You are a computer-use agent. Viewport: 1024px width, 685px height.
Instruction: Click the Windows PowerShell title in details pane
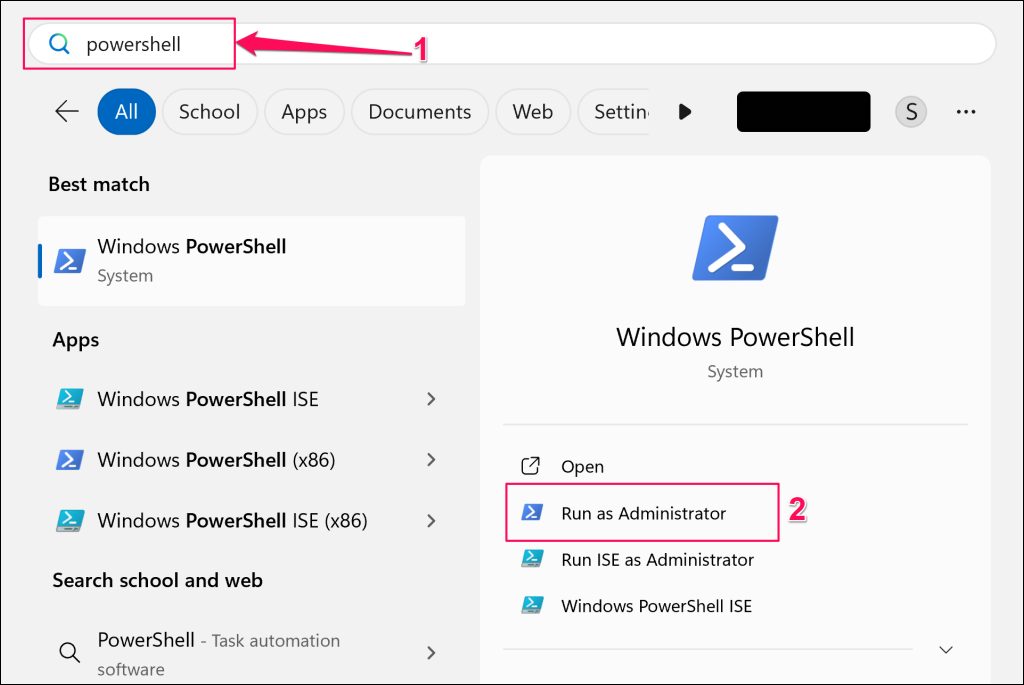tap(735, 337)
